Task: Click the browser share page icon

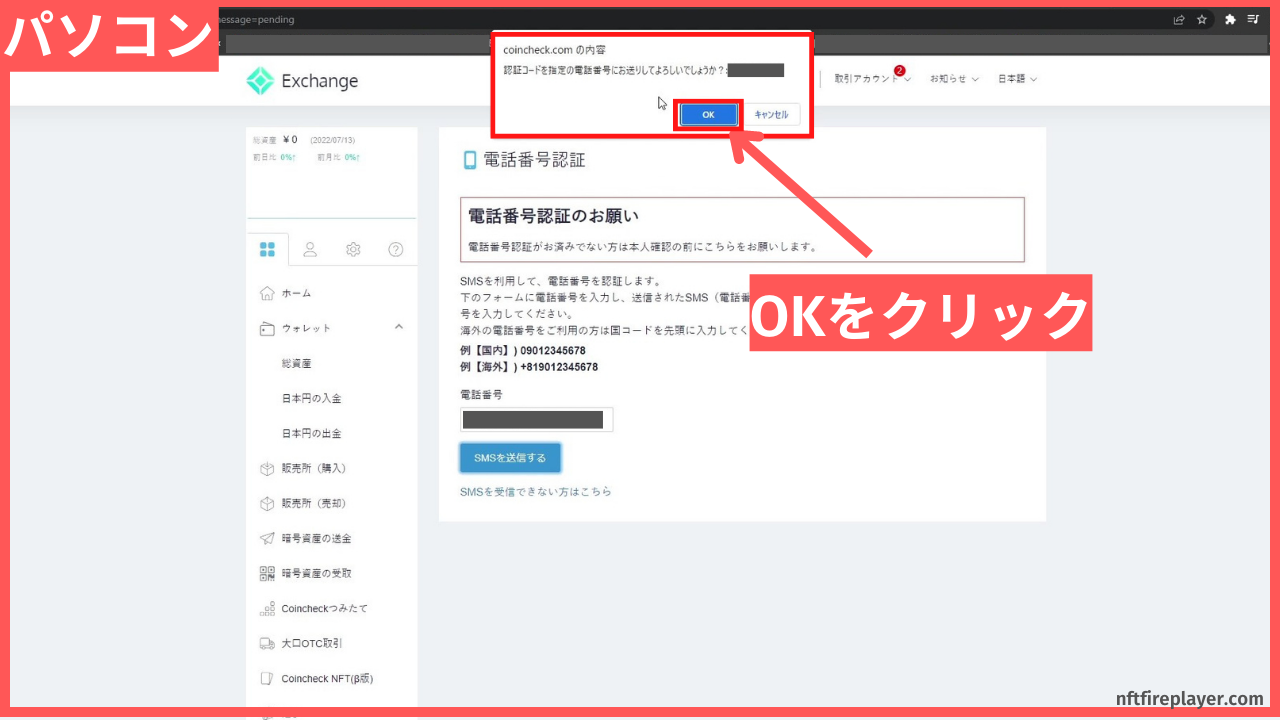Action: [1179, 19]
